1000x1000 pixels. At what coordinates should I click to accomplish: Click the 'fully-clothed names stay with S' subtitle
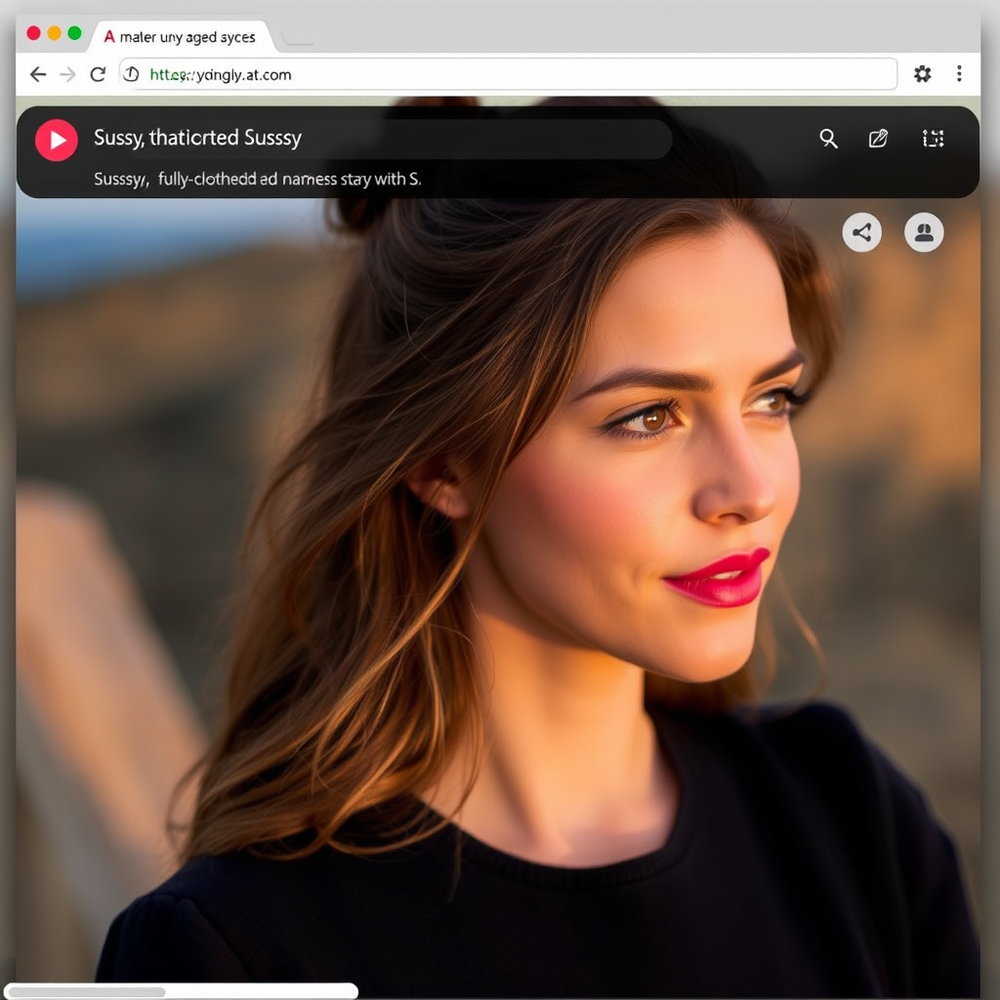click(257, 178)
